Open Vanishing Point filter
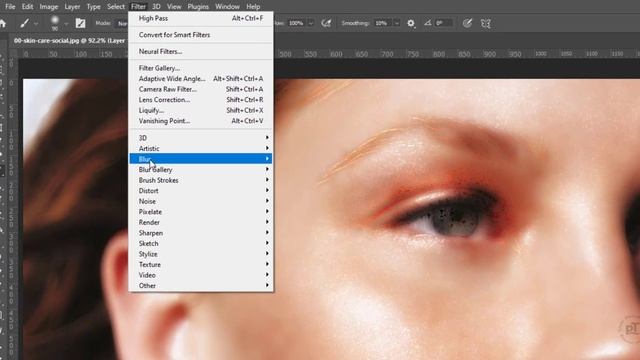This screenshot has width=640, height=360. [x=201, y=121]
